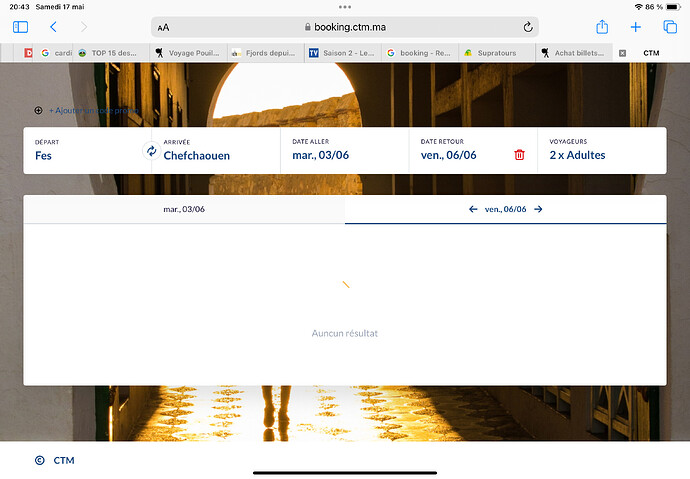Reload the booking.ctm.ma page
The image size is (690, 479).
[x=528, y=27]
